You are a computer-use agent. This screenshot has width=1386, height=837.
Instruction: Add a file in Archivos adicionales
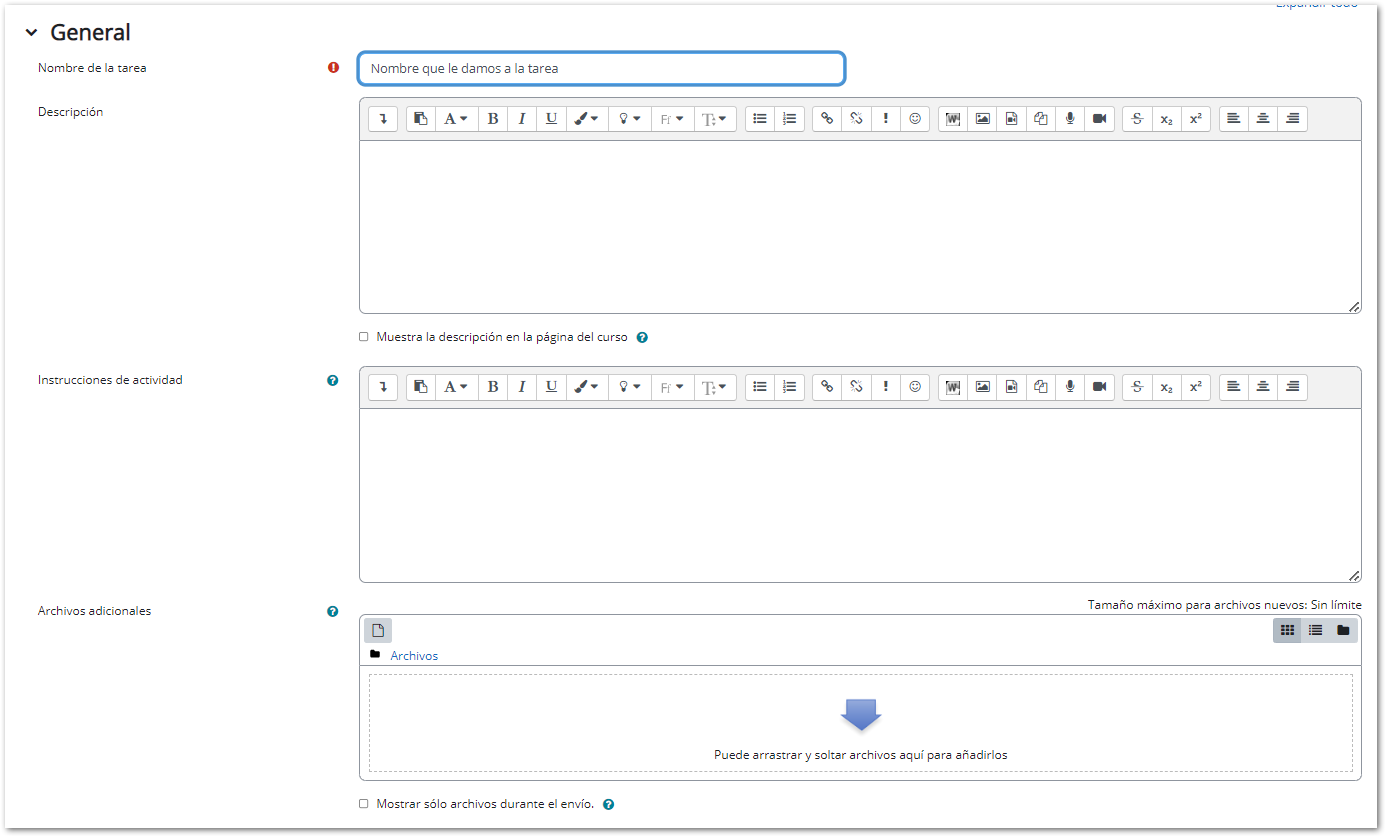[378, 630]
